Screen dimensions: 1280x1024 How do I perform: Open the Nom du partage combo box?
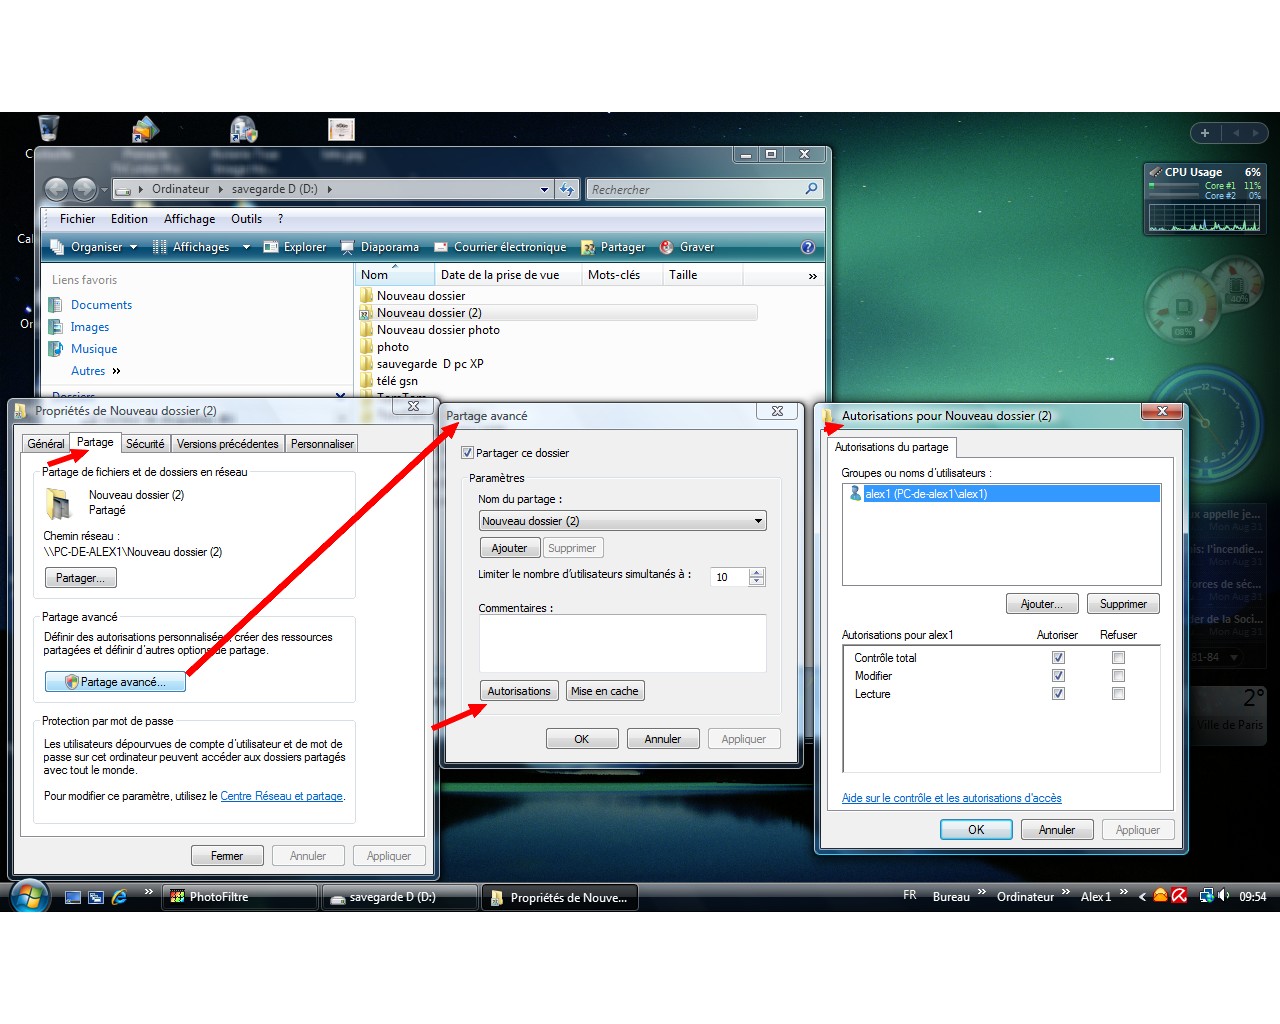(623, 521)
